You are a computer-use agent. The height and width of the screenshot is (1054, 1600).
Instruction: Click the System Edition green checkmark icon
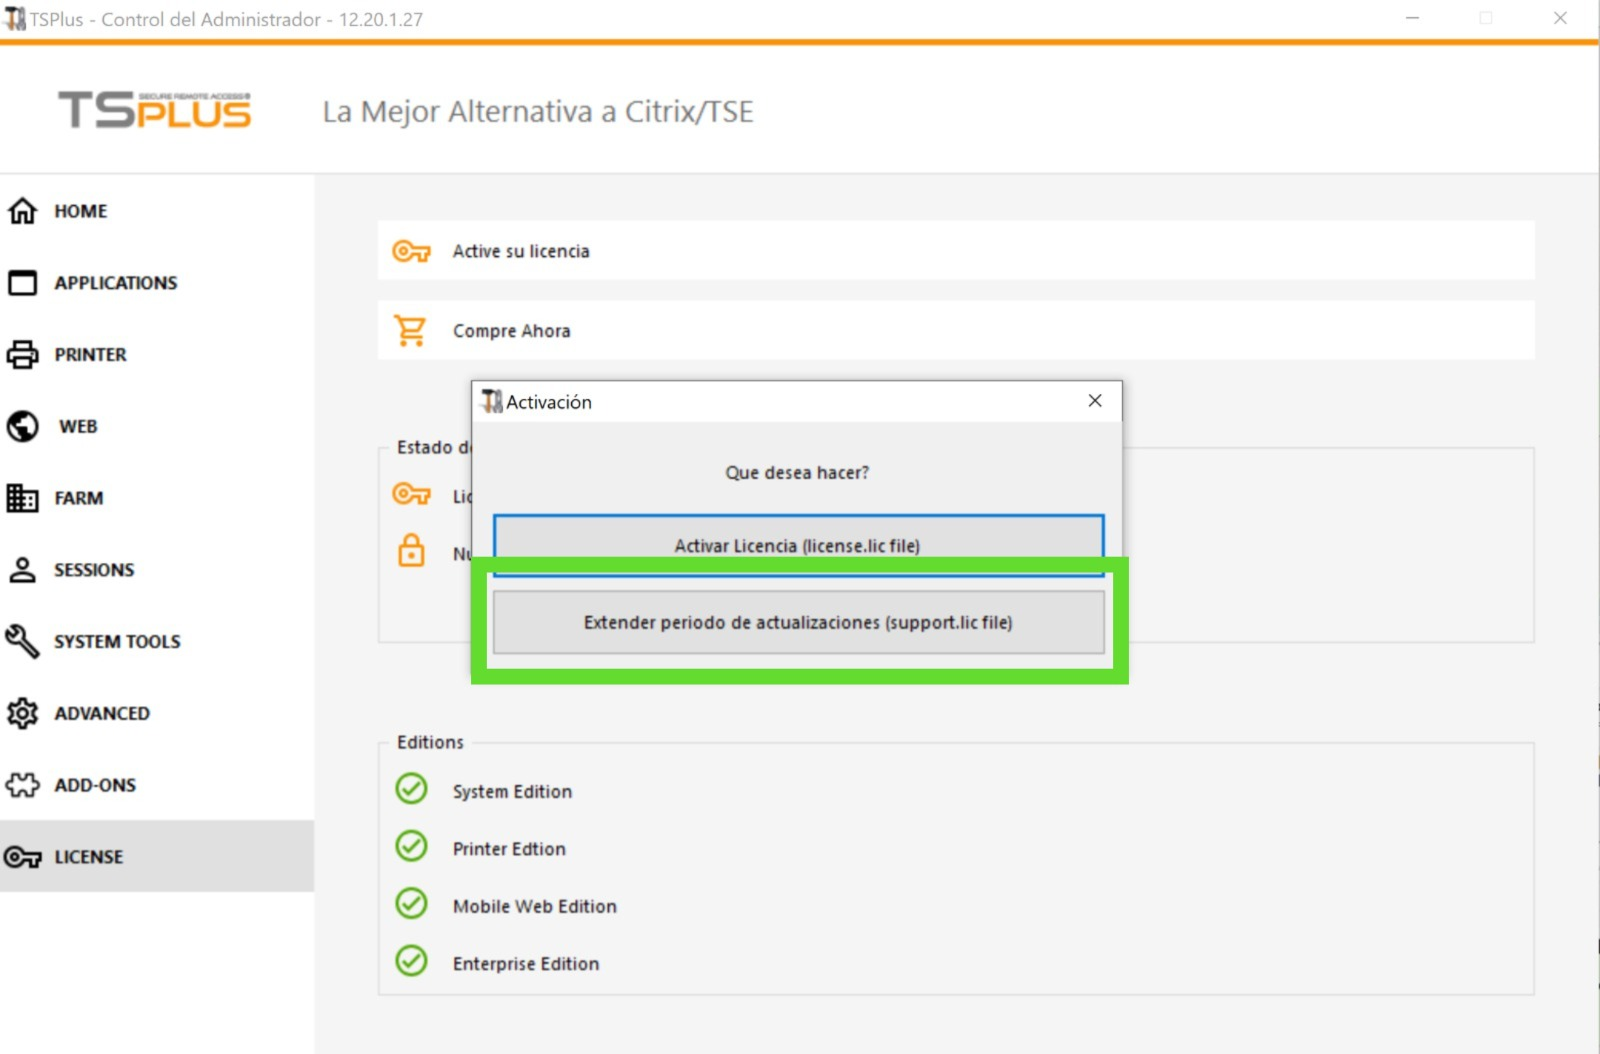pos(411,789)
